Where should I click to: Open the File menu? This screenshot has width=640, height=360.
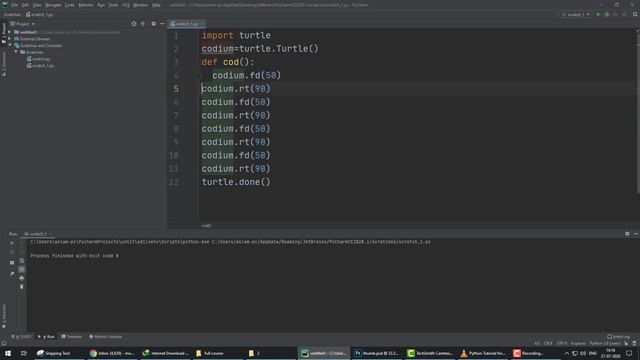coord(15,5)
